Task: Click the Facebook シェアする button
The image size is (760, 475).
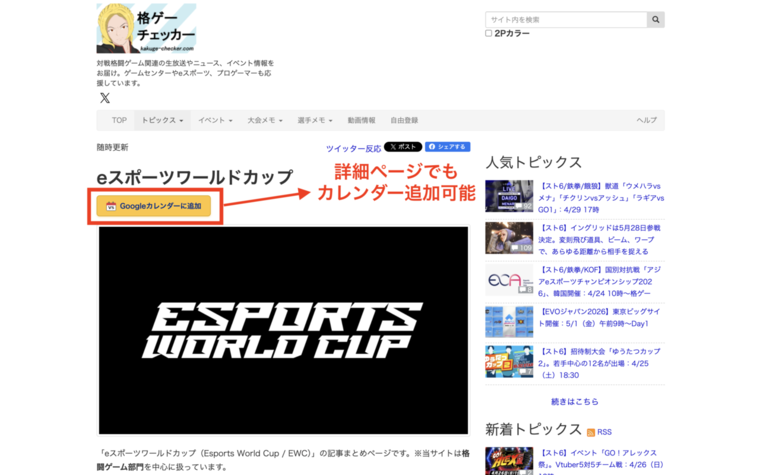Action: (447, 147)
